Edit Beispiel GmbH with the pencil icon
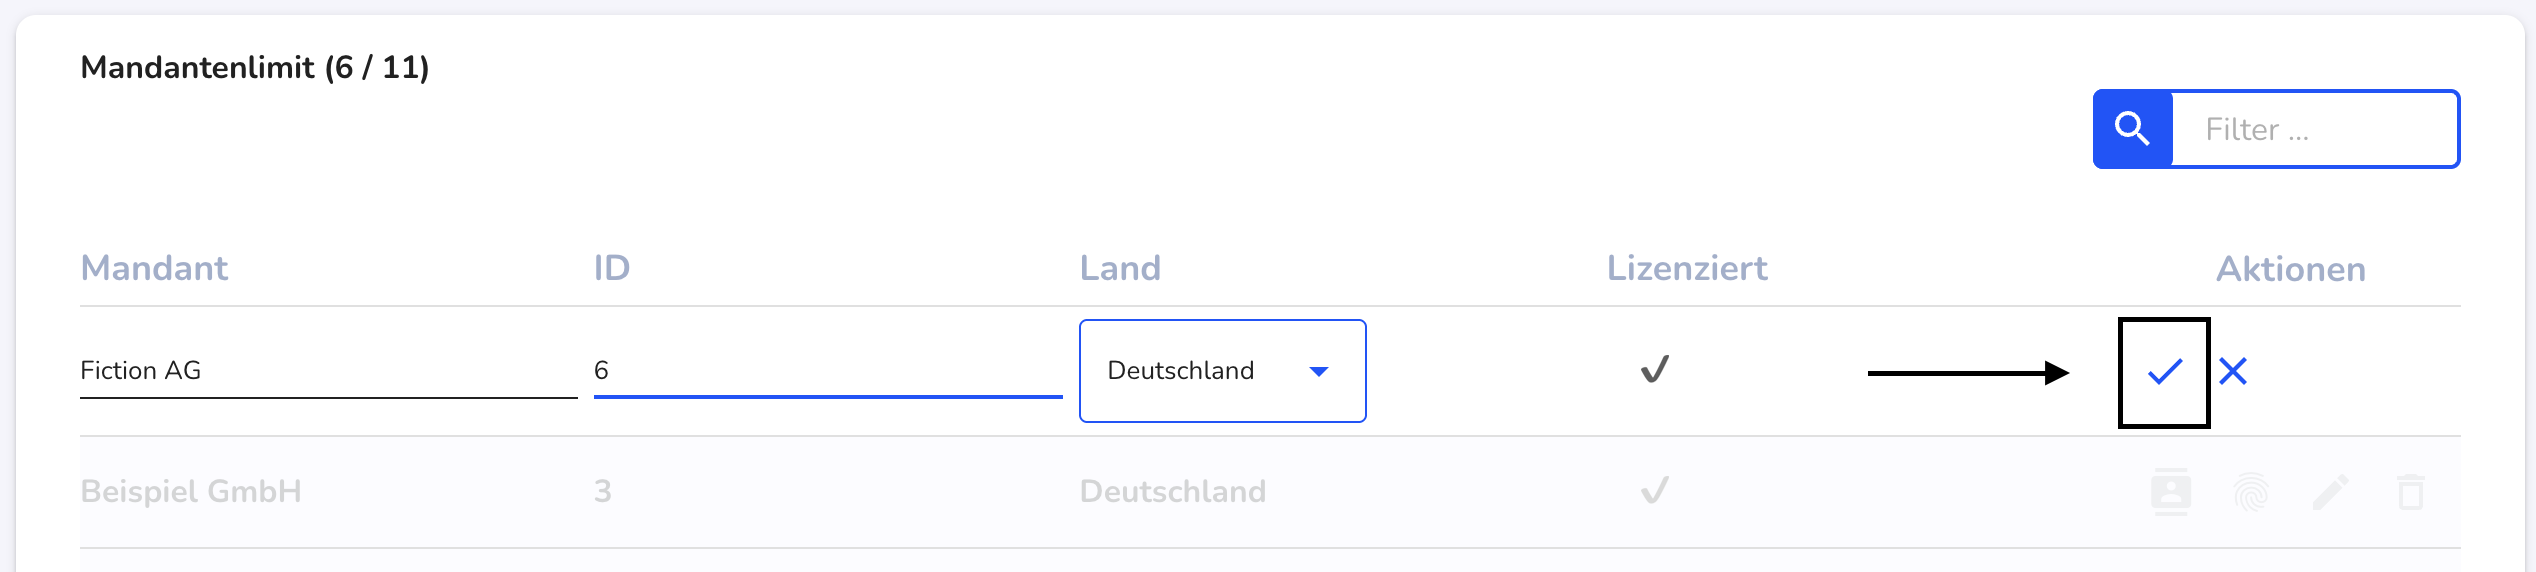2536x572 pixels. pos(2331,492)
